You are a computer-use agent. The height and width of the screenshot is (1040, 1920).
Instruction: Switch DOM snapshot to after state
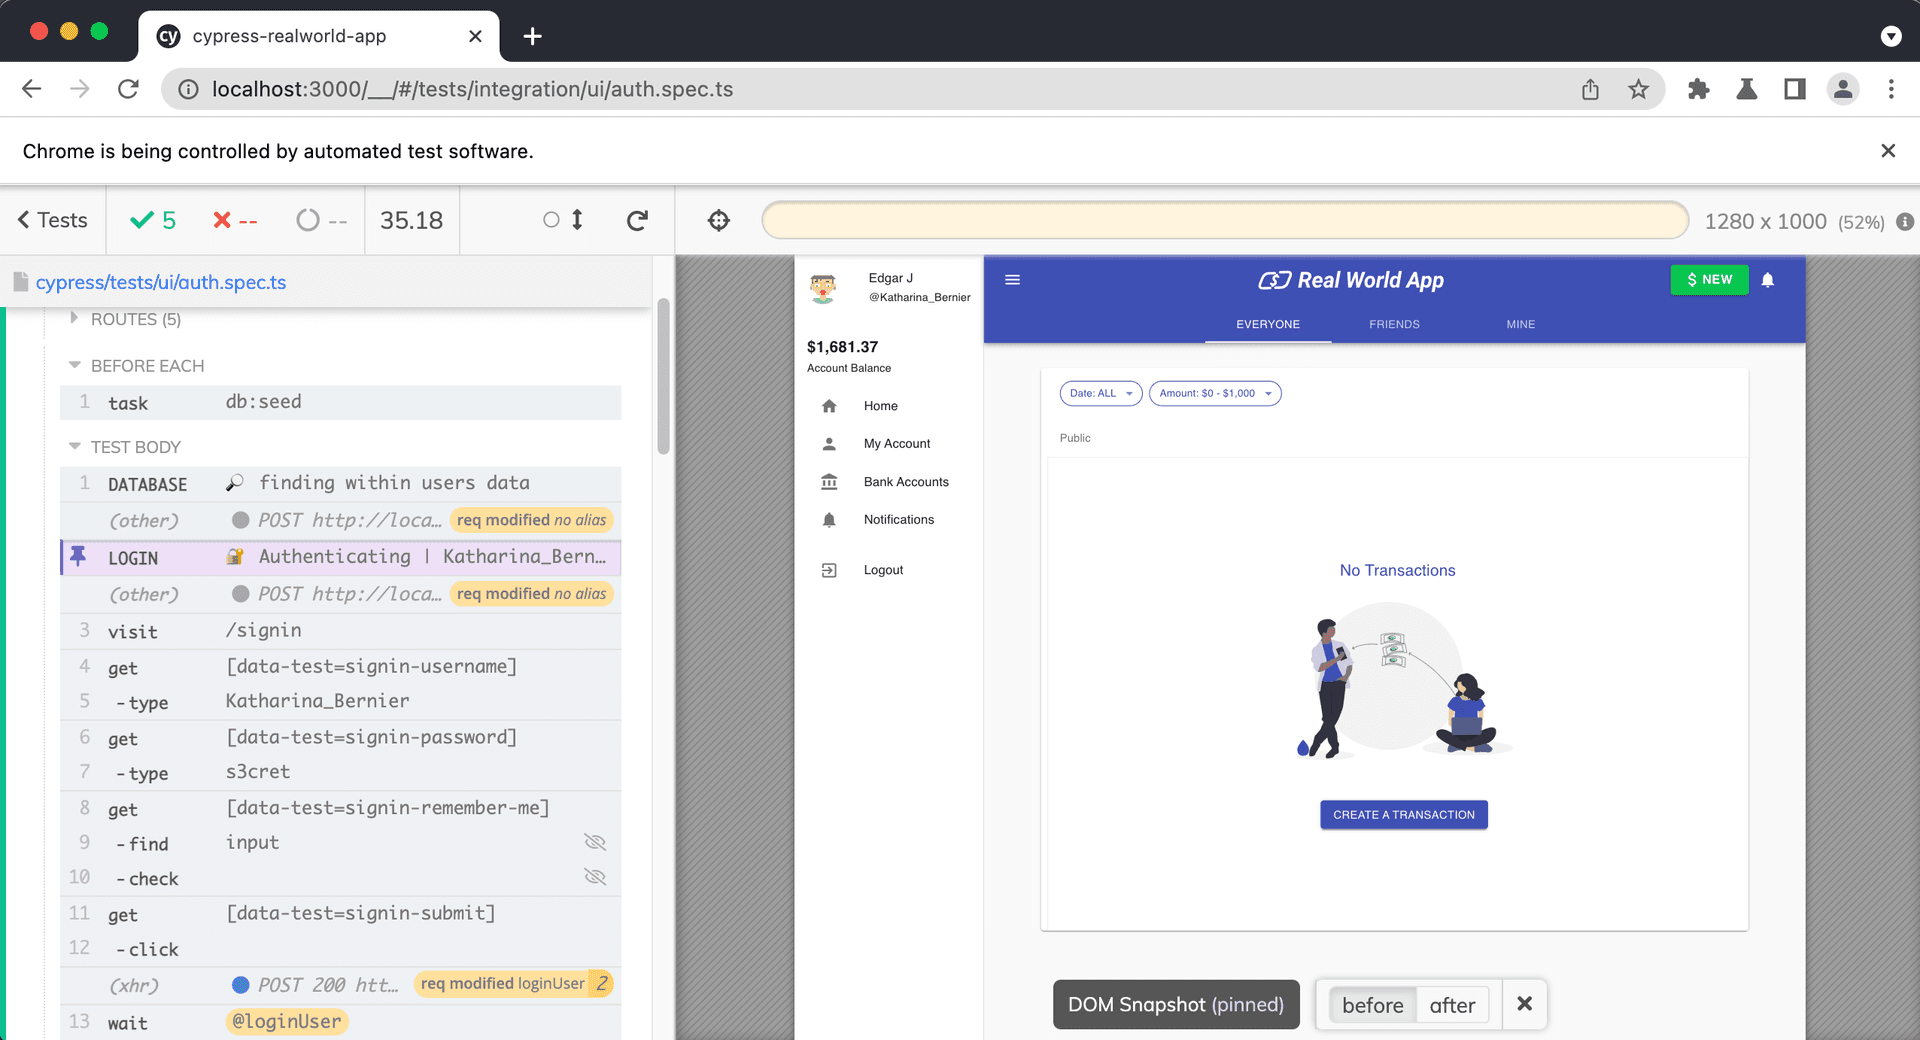pyautogui.click(x=1452, y=1004)
